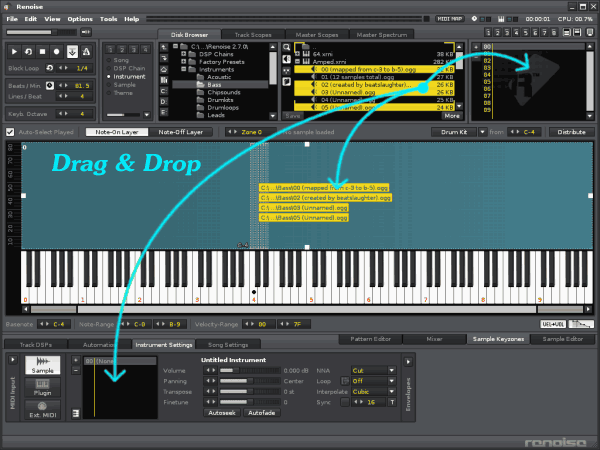Viewport: 600px width, 450px height.
Task: Adjust the Finetune slider
Action: 249,402
